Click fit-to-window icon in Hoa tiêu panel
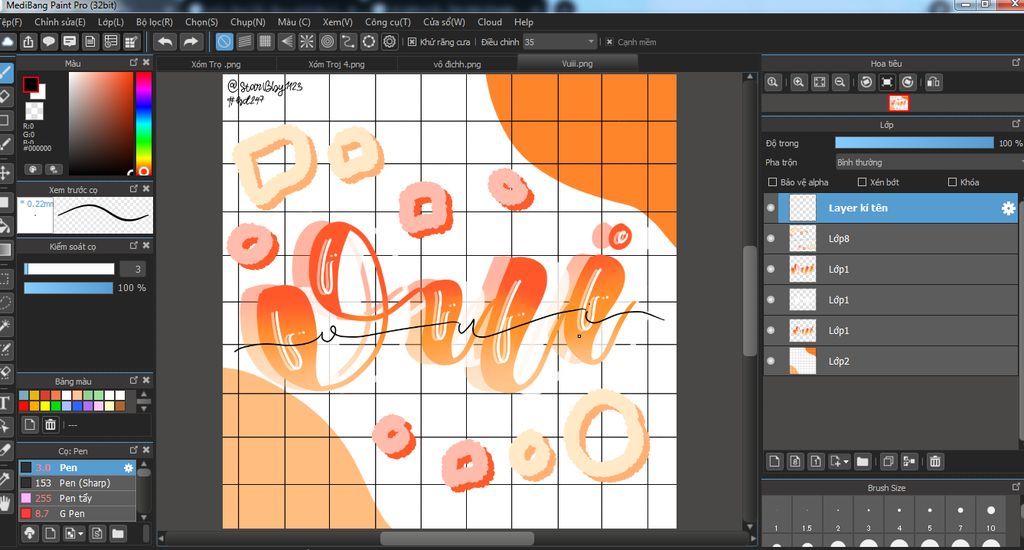 pos(819,82)
